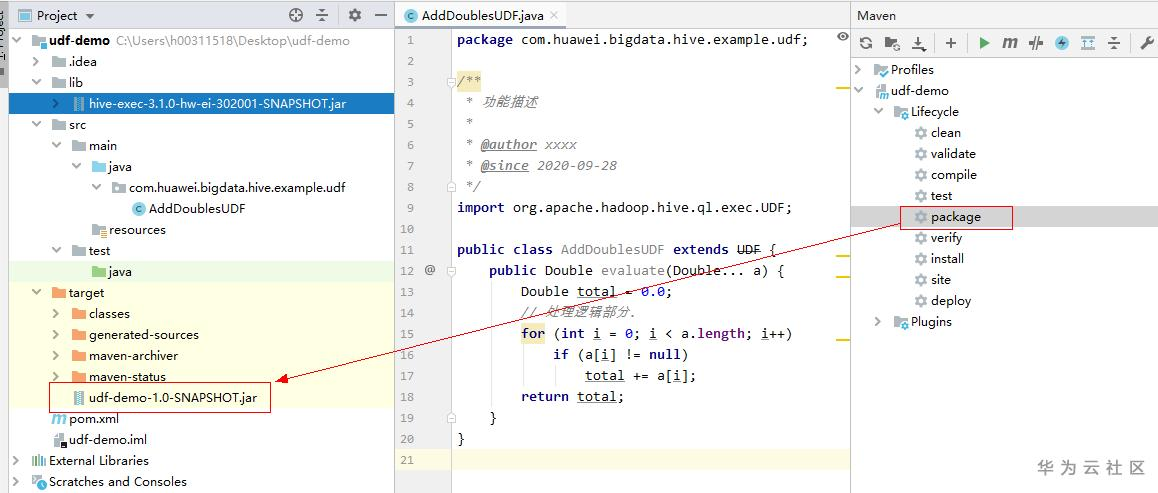Image resolution: width=1158 pixels, height=493 pixels.
Task: Collapse all in Project panel
Action: coord(322,15)
